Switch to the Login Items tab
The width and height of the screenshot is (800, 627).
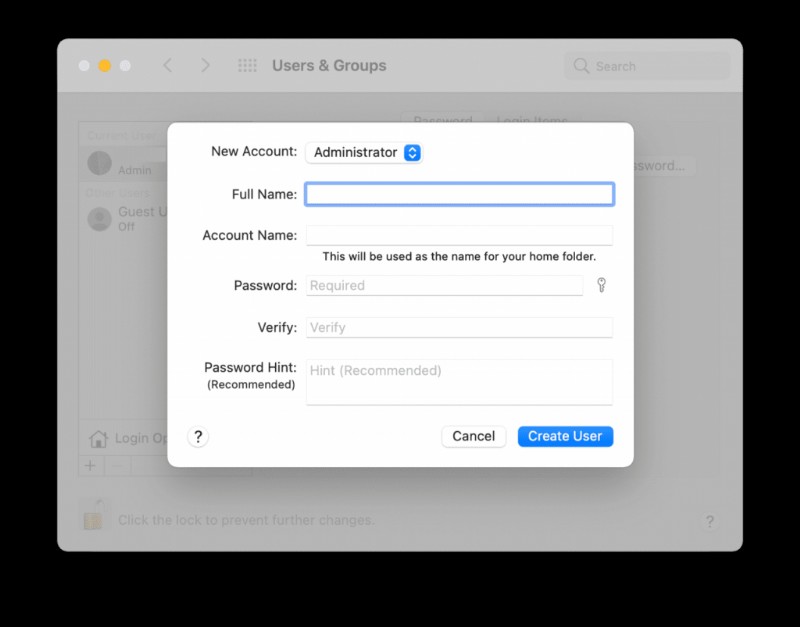[532, 121]
